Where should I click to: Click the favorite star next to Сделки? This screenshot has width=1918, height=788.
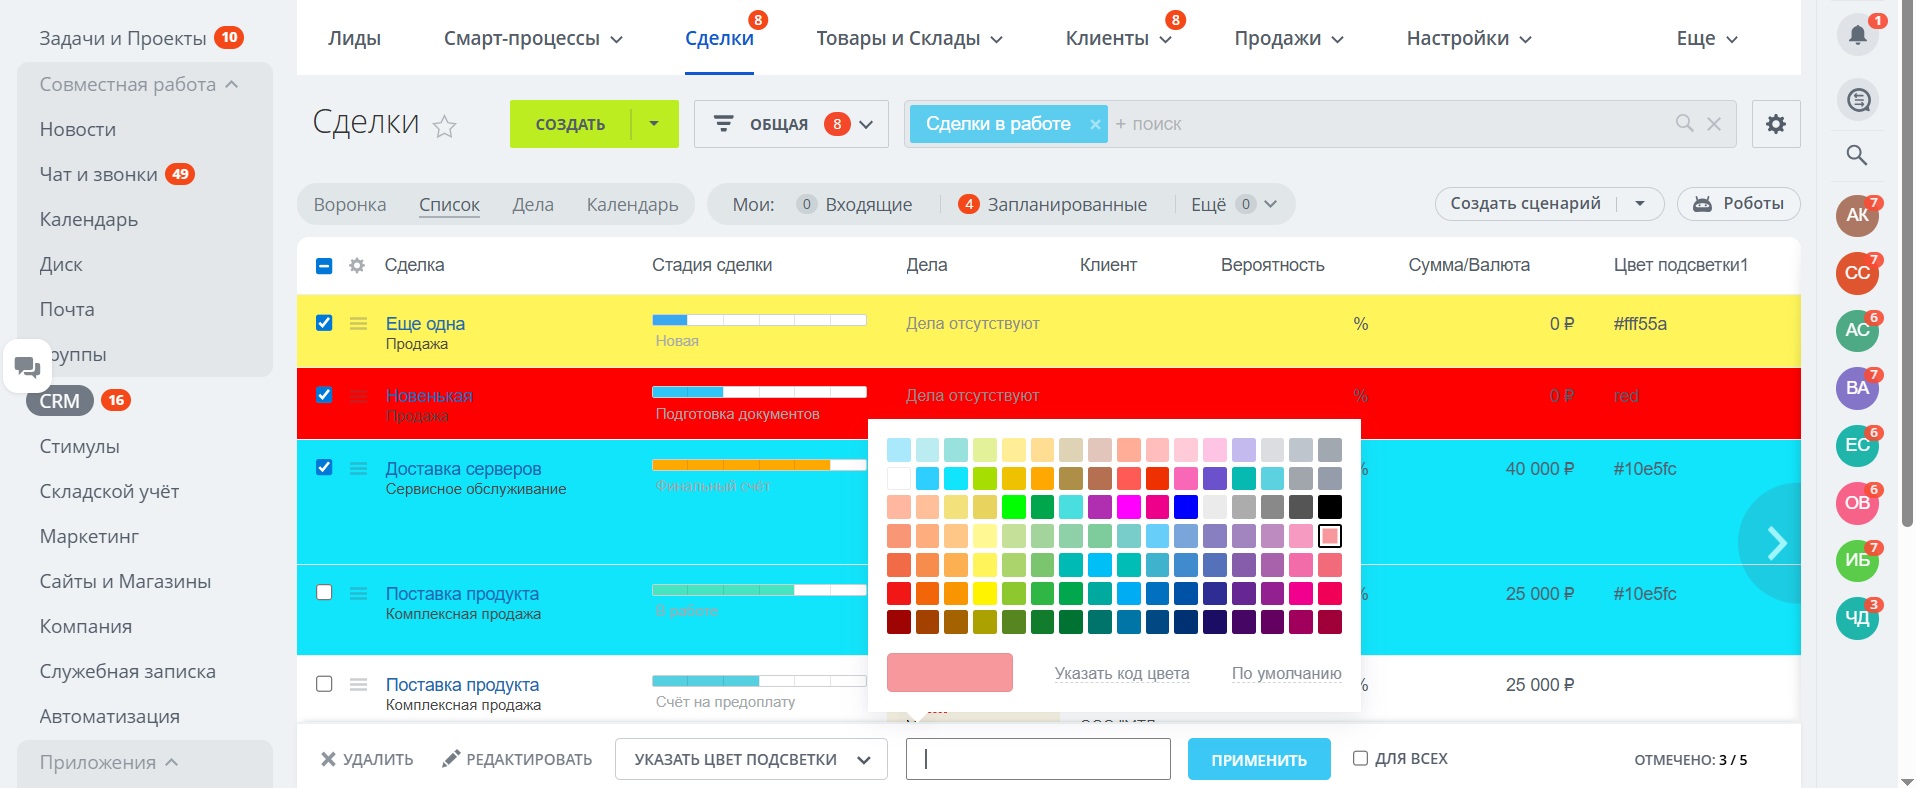(x=445, y=126)
